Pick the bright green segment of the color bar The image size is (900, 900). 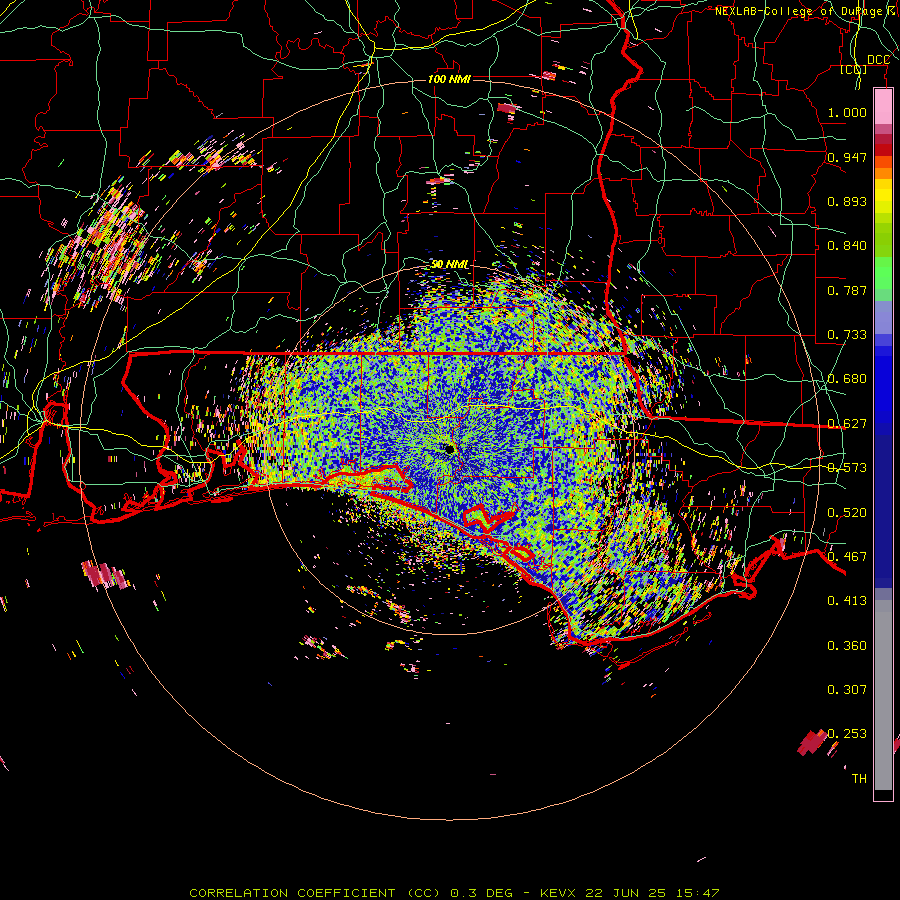[x=883, y=273]
